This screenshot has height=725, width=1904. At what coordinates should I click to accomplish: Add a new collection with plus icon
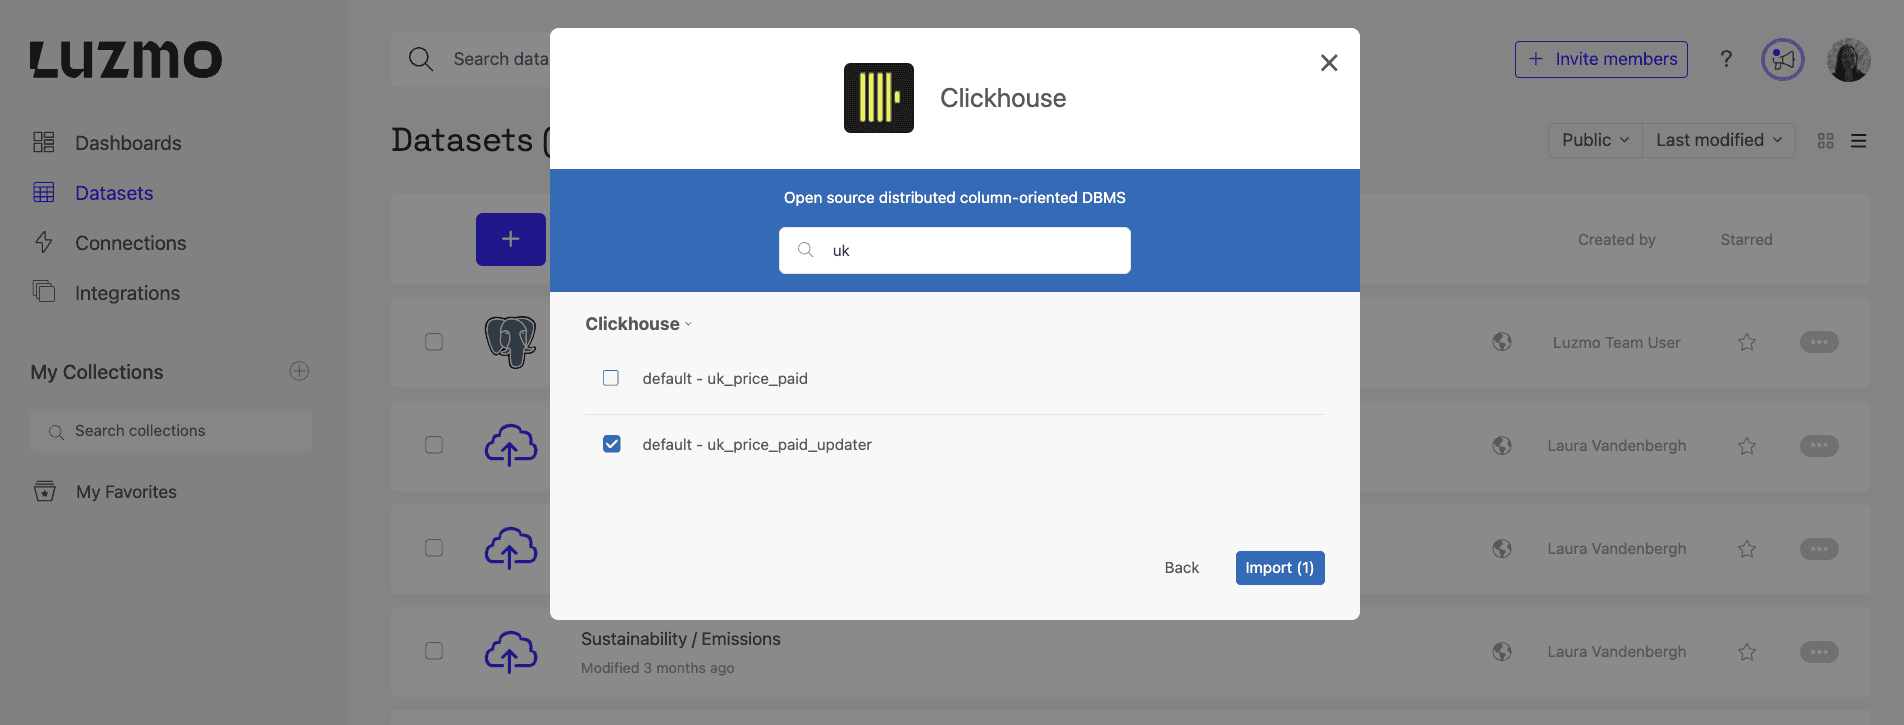[x=299, y=371]
